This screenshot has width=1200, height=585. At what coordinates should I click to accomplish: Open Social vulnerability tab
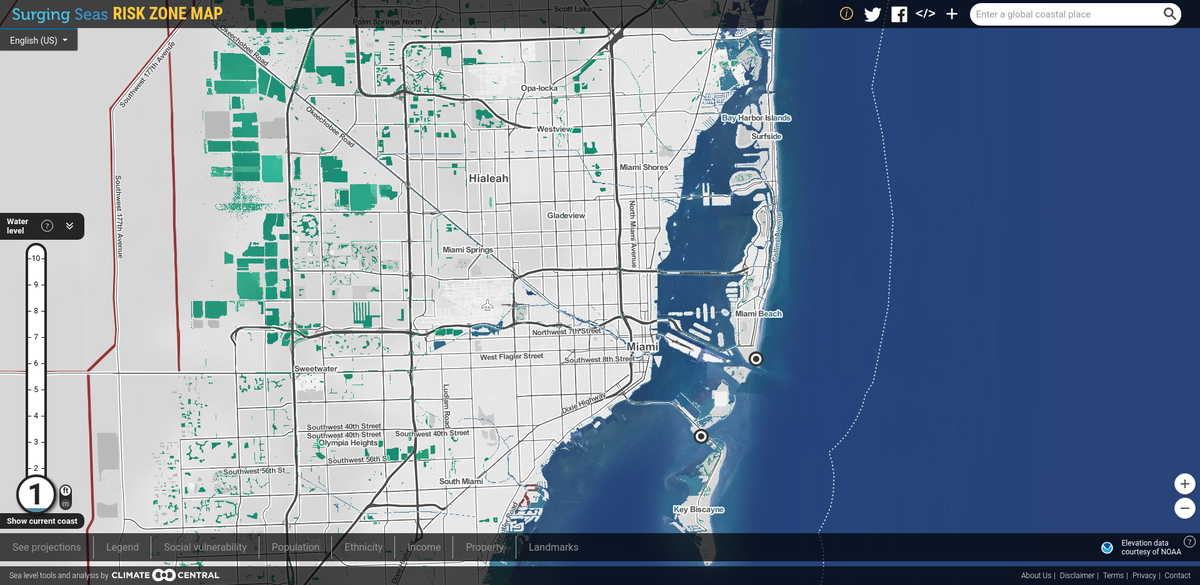coord(205,547)
